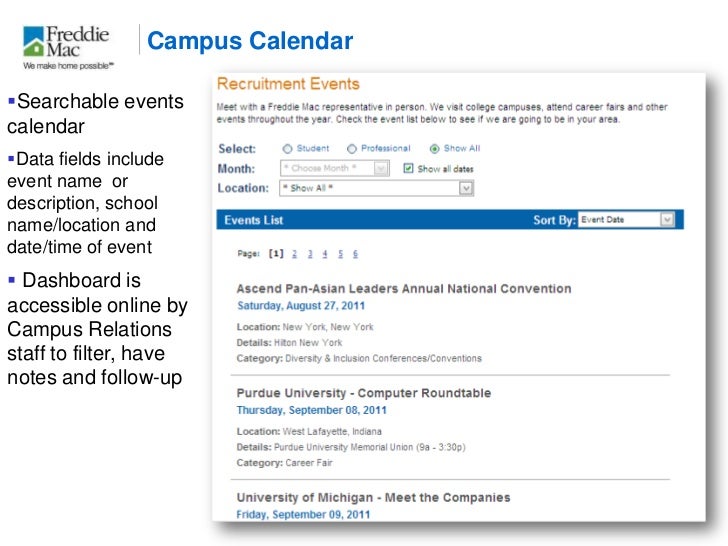This screenshot has width=728, height=546.
Task: Click the Saturday, August 27, 2011 date
Action: pos(301,306)
